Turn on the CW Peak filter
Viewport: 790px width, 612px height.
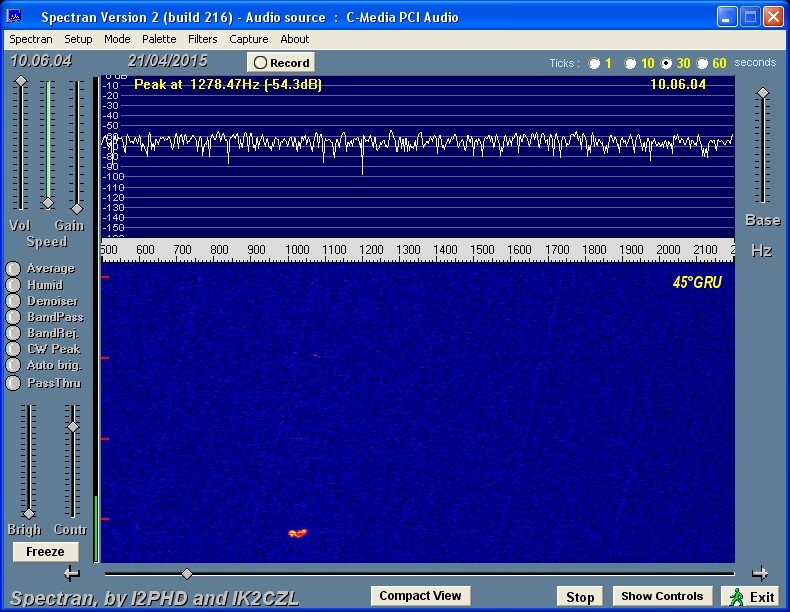[13, 349]
